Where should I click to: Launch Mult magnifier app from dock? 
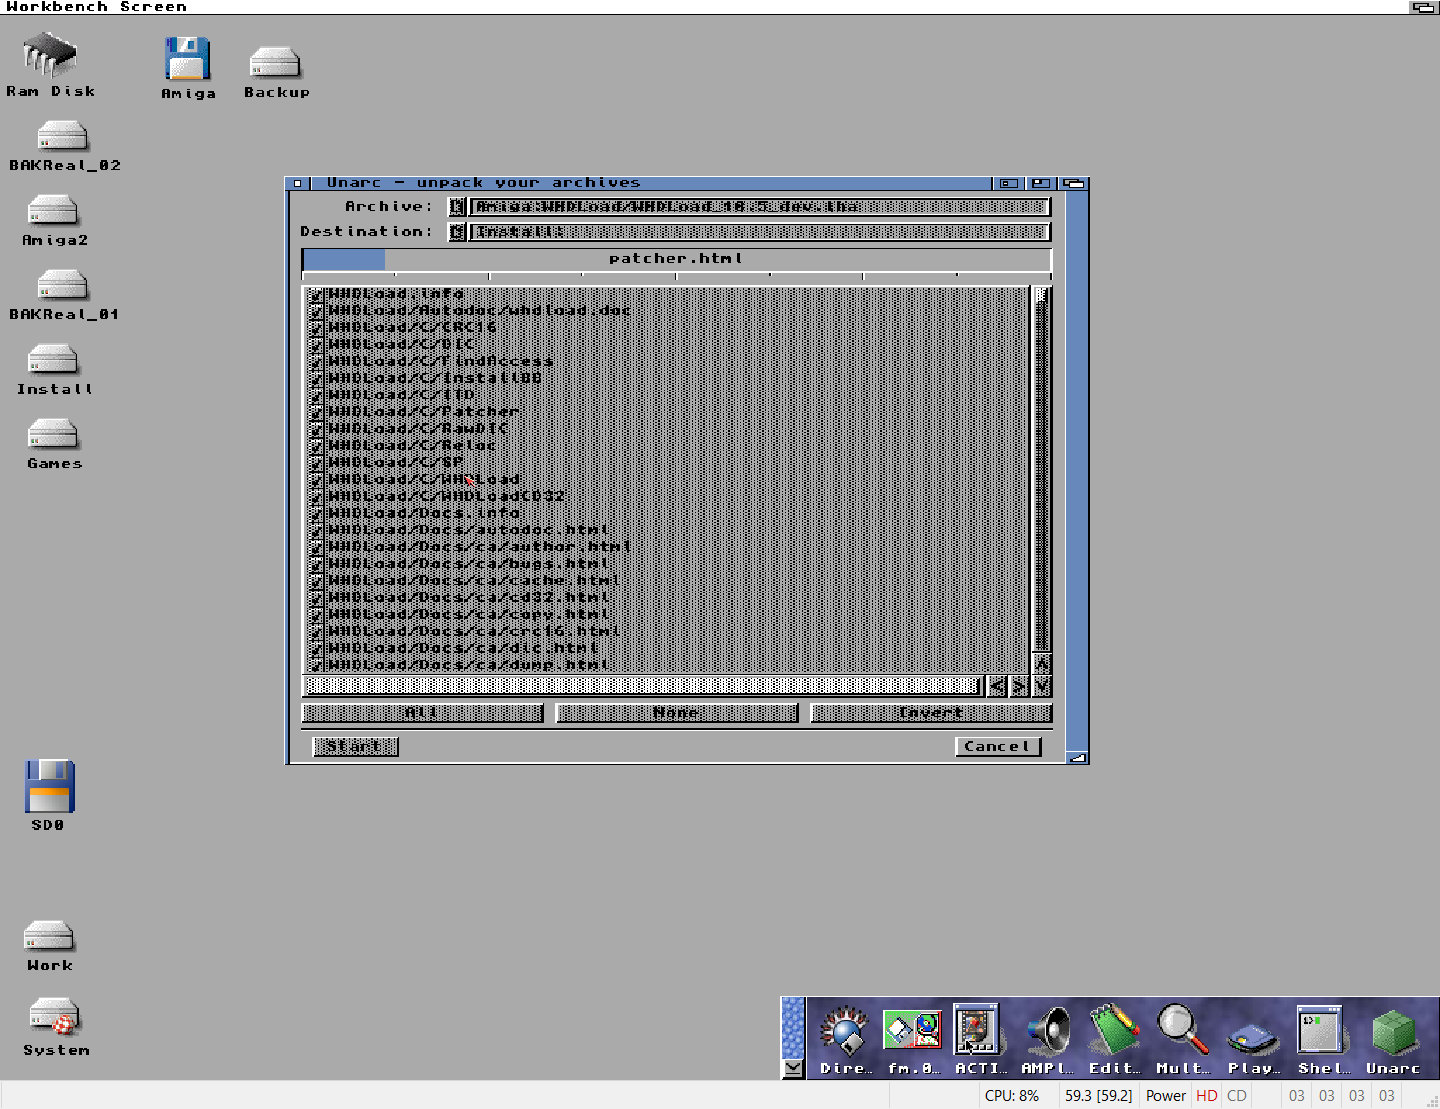tap(1182, 1030)
